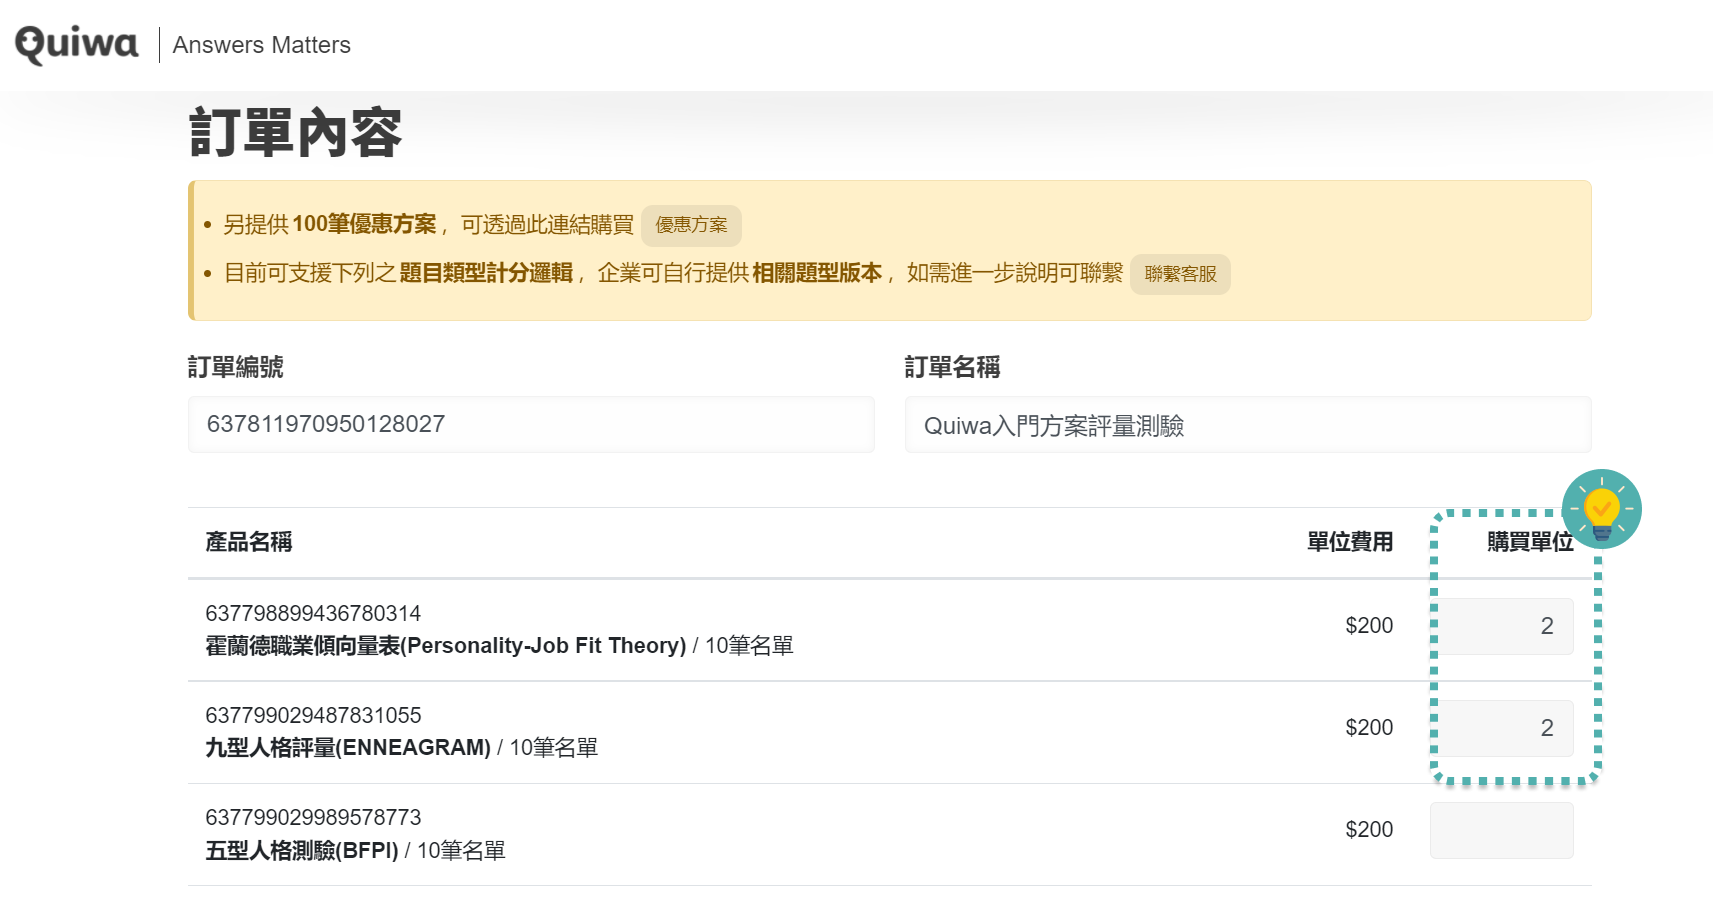Click the 產品名稱 column header

pos(249,542)
